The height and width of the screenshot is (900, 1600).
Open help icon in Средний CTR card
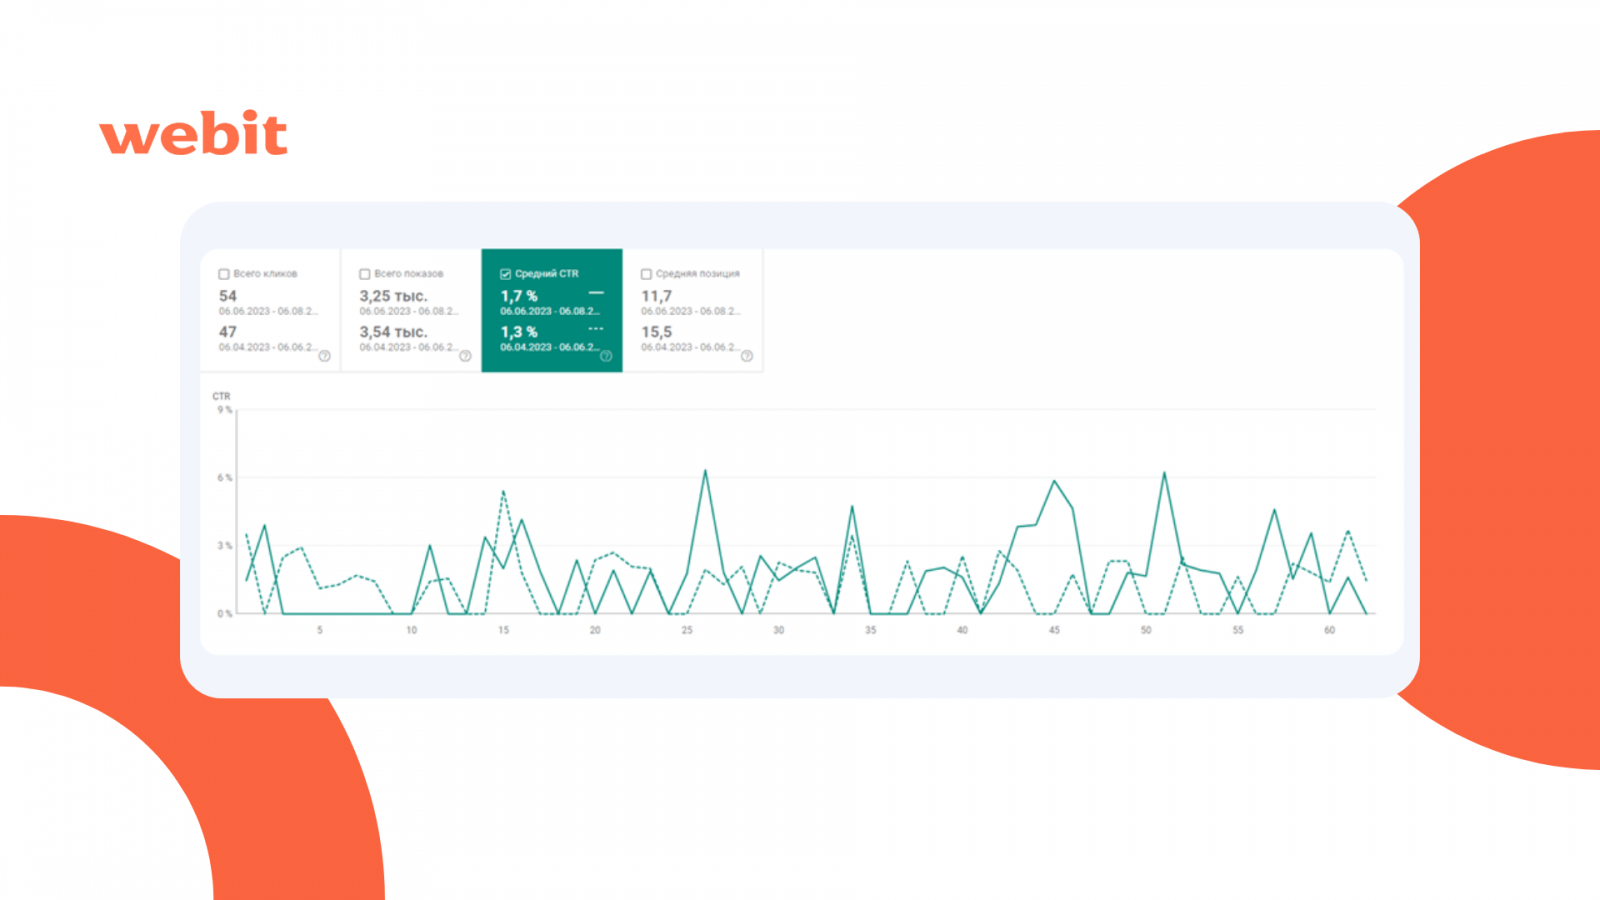click(x=606, y=356)
